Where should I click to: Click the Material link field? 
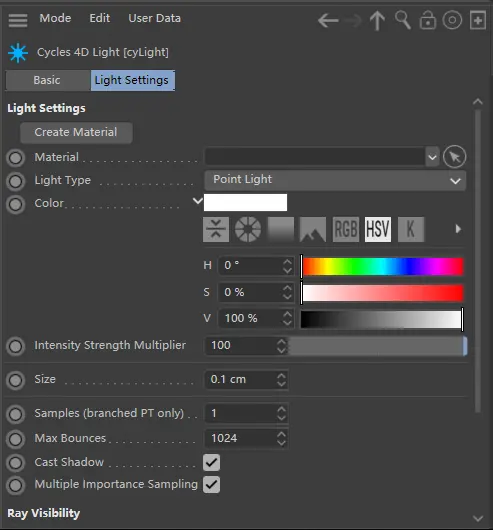point(315,157)
